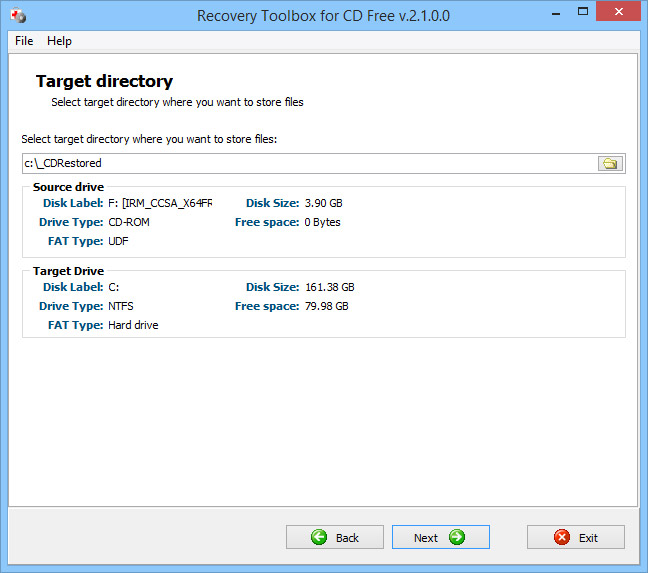Screen dimensions: 648x573
Task: Click the application icon in title bar
Action: coord(18,16)
